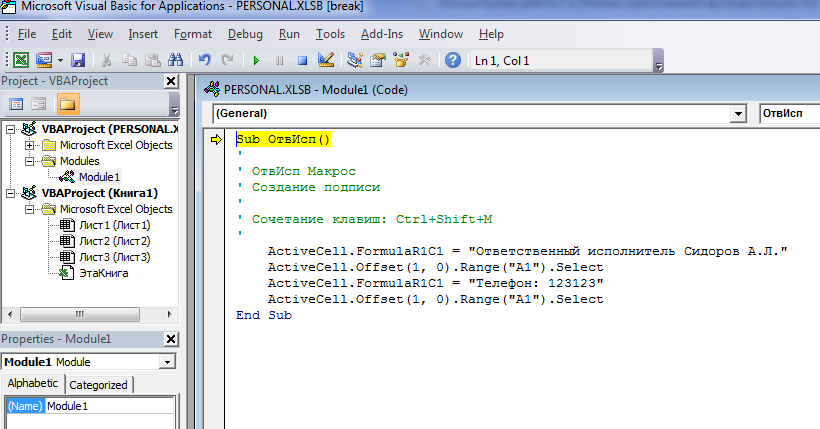Click the Undo arrow icon
The image size is (820, 429).
[204, 60]
